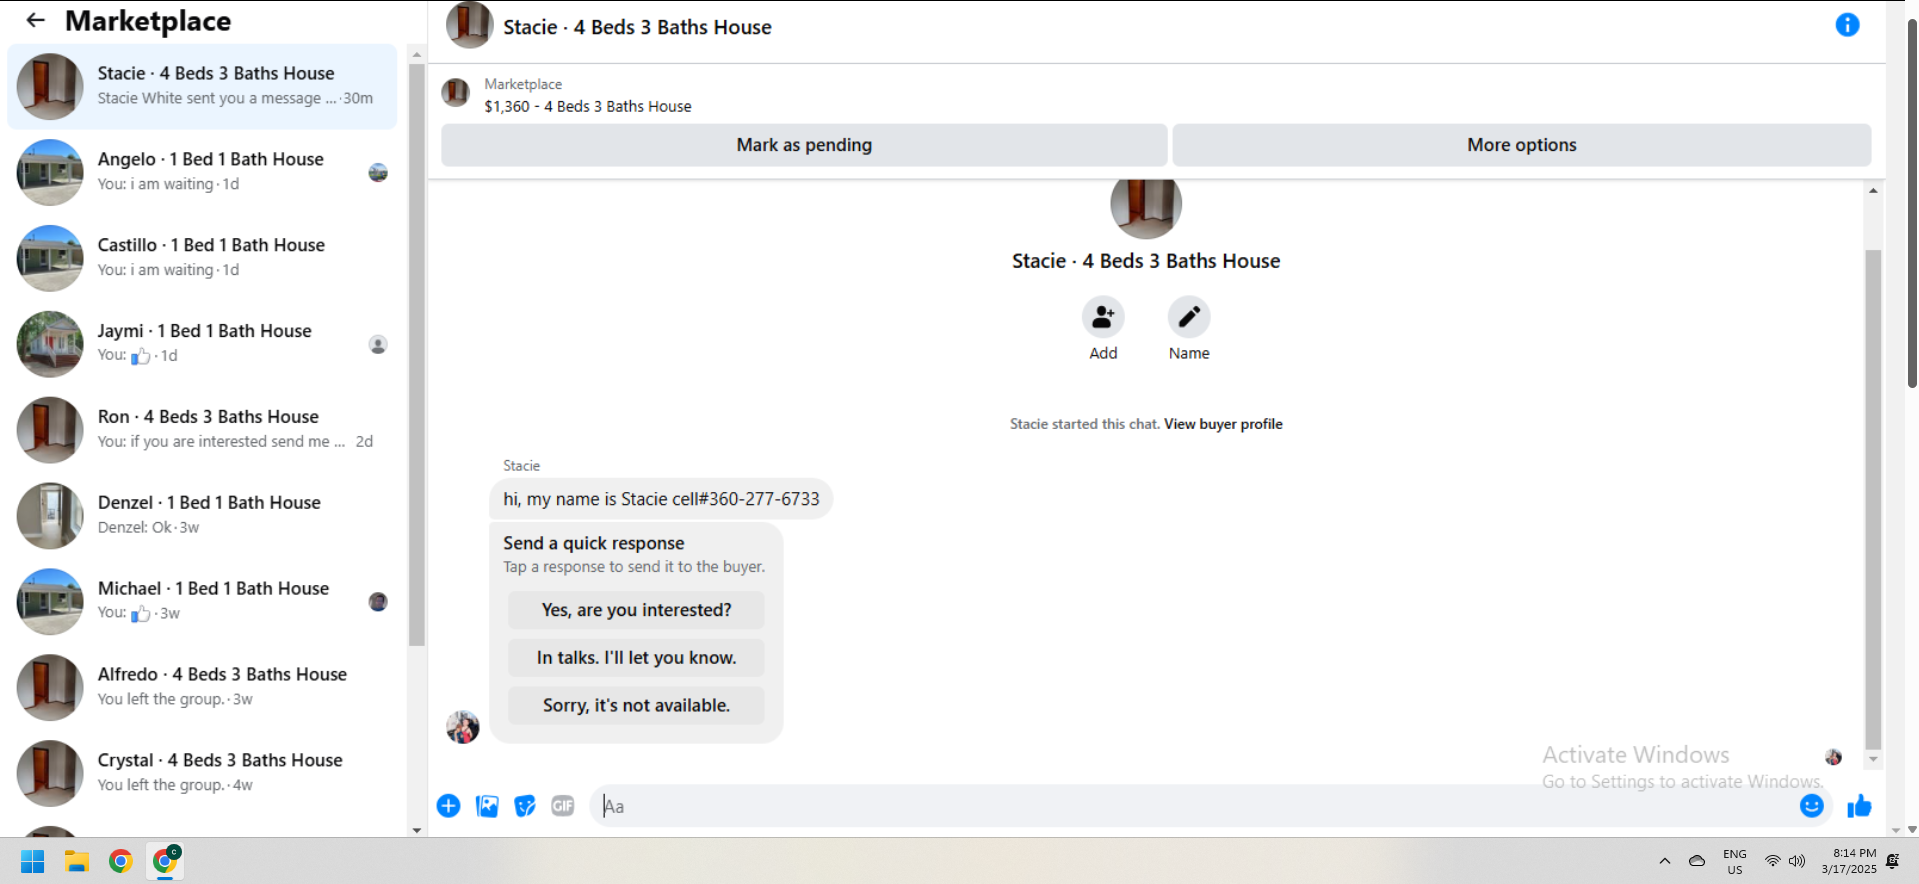Open more actions with the blue plus icon

449,806
